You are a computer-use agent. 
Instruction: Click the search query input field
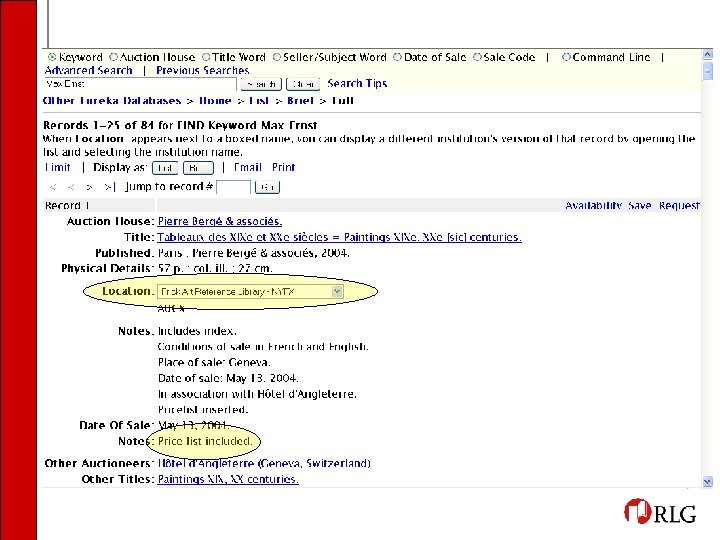click(x=140, y=84)
